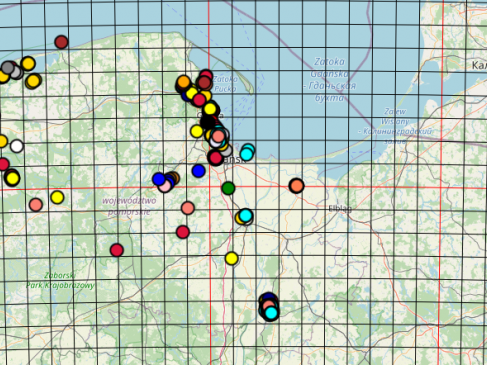Open the orange-coral marker northwest of Elbląg

pyautogui.click(x=296, y=186)
